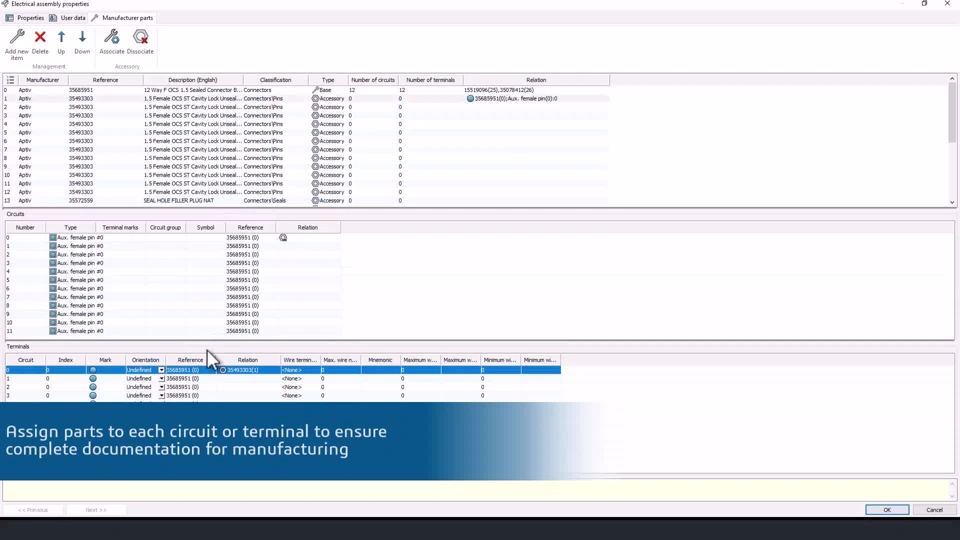
Task: Click the relation icon in circuit row 0
Action: click(x=283, y=238)
